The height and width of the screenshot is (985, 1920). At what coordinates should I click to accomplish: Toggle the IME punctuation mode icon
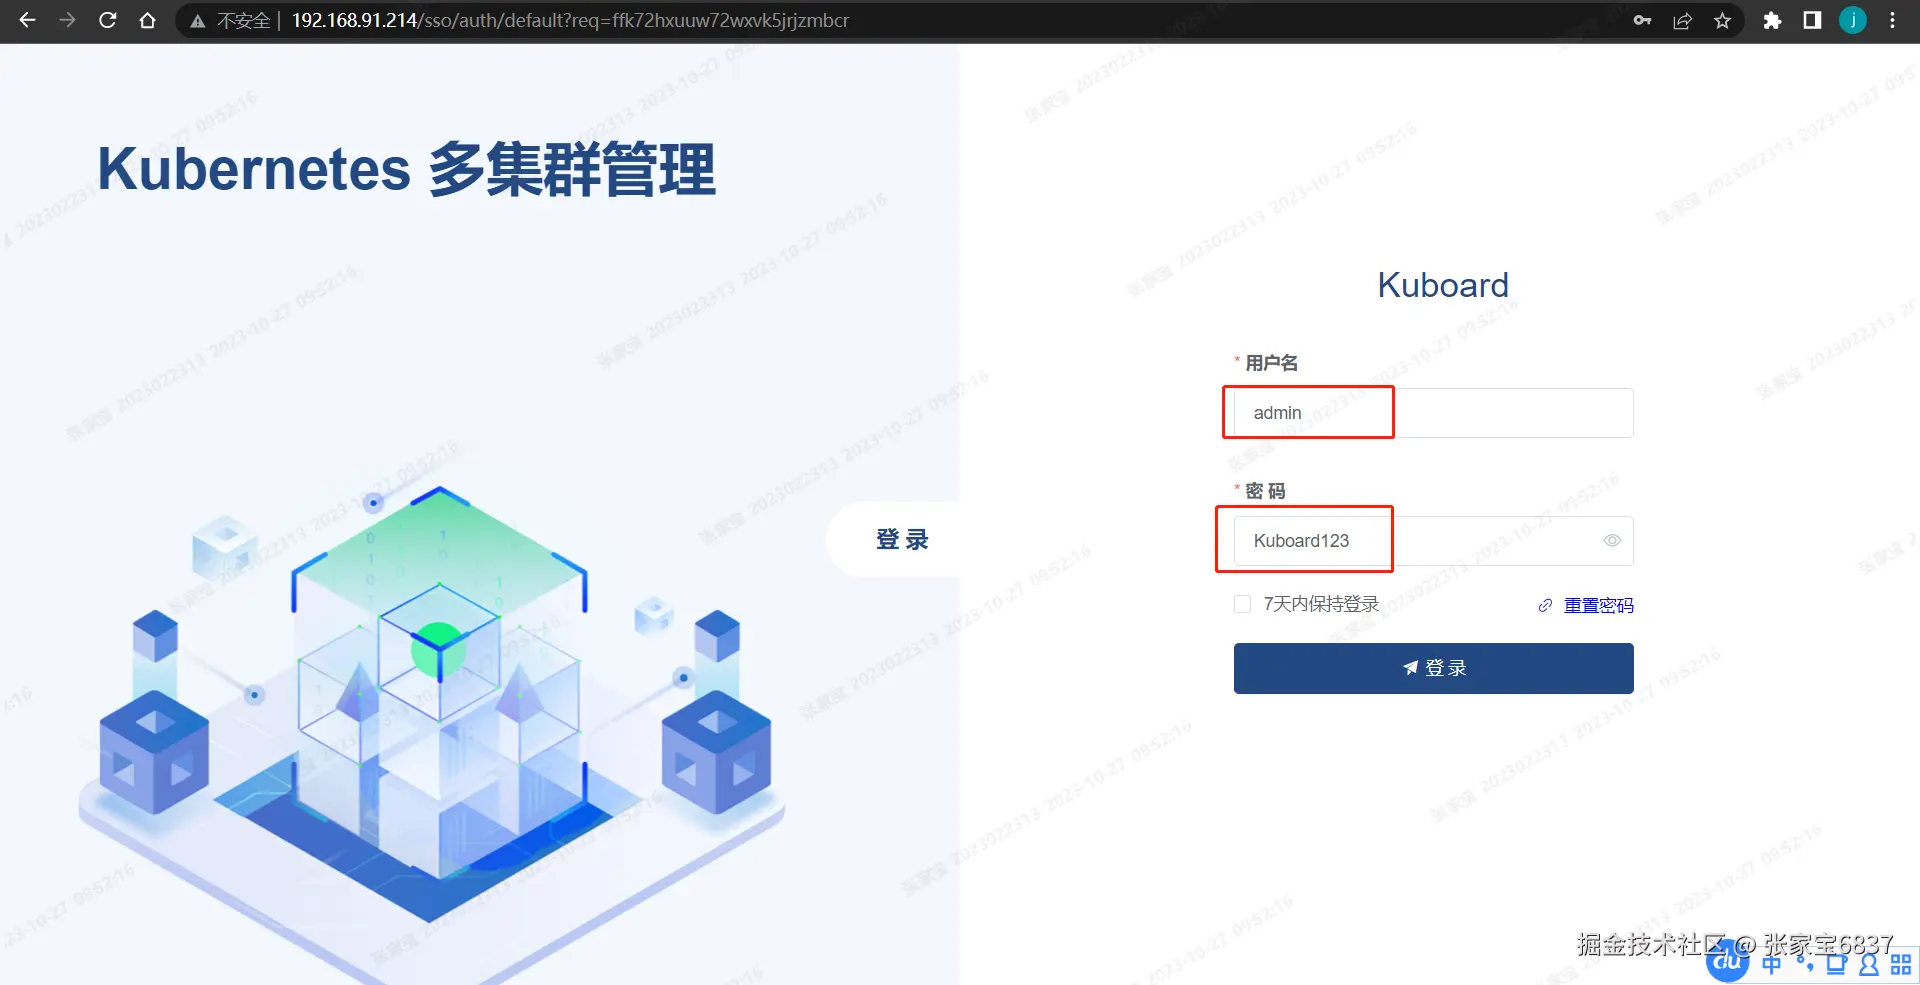point(1805,965)
